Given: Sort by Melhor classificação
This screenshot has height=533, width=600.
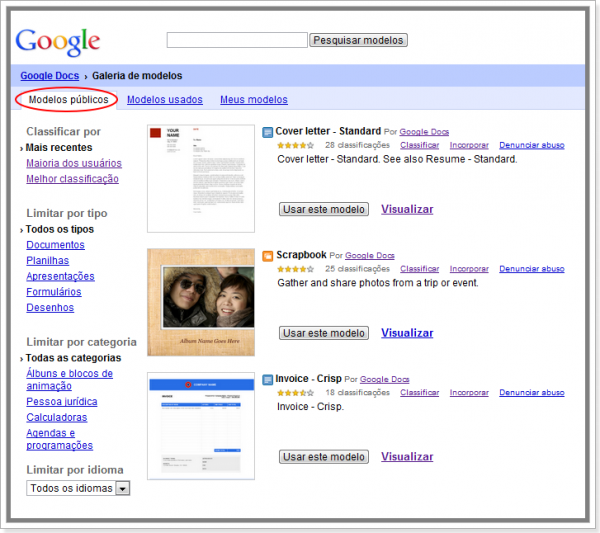Looking at the screenshot, I should tap(72, 179).
